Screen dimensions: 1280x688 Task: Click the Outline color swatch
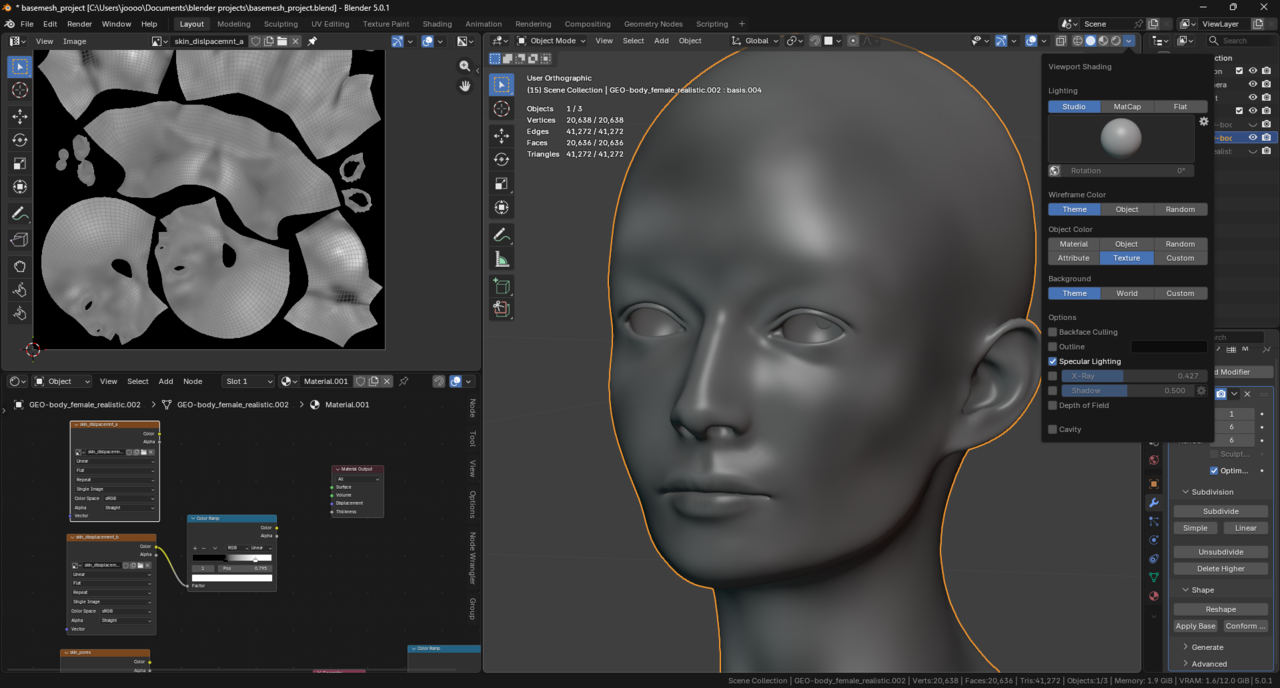1168,347
